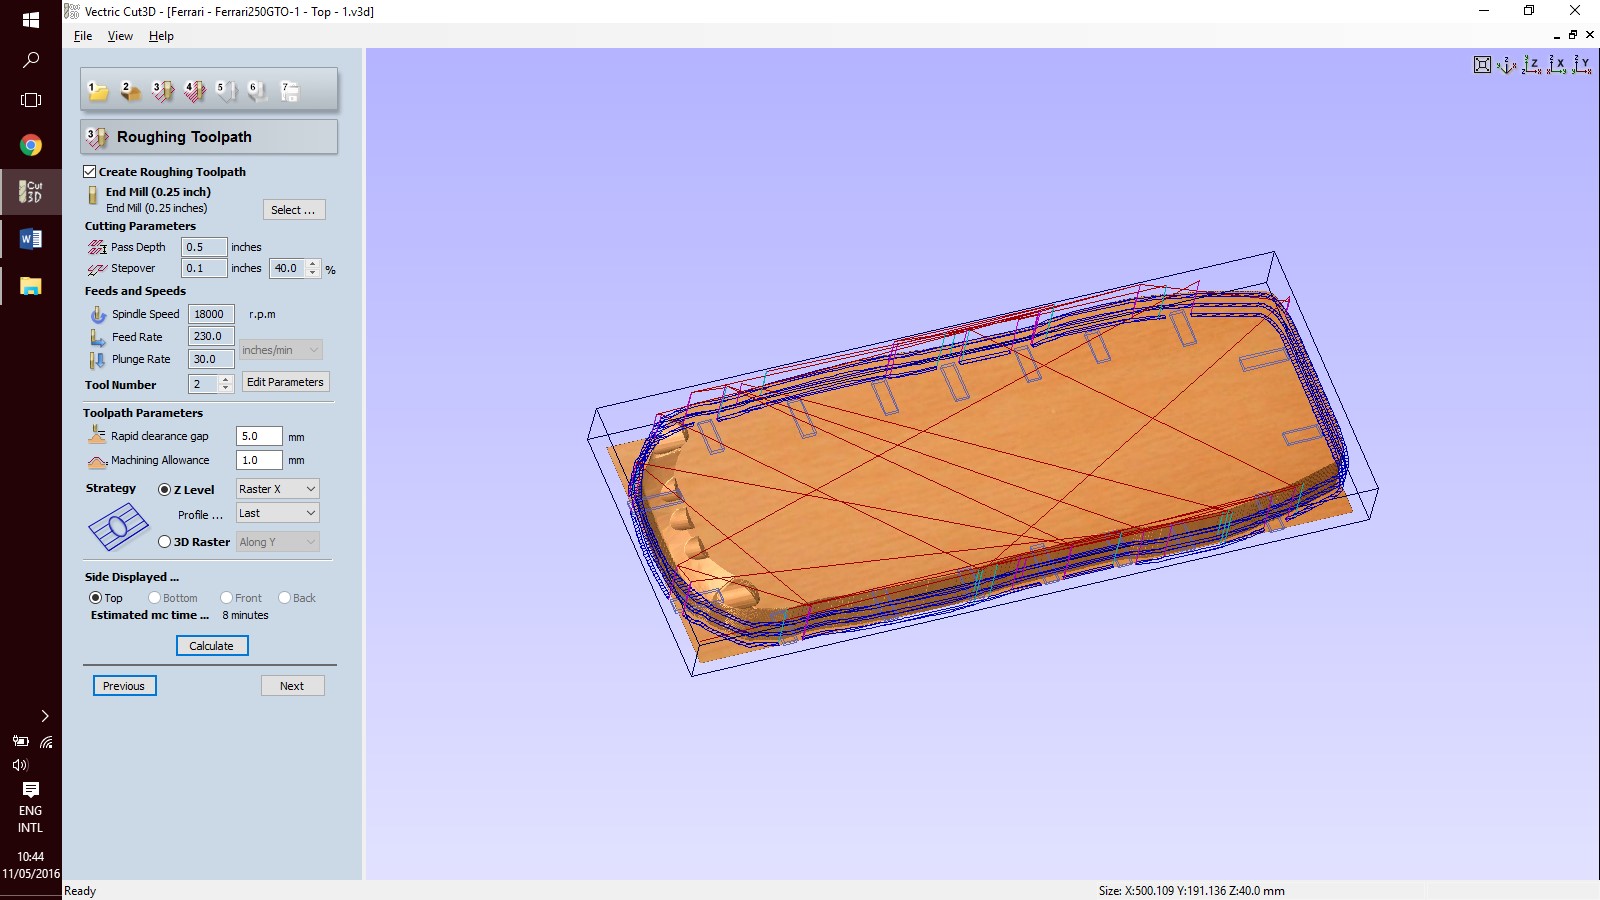Click the Machining Allowance field

click(259, 460)
